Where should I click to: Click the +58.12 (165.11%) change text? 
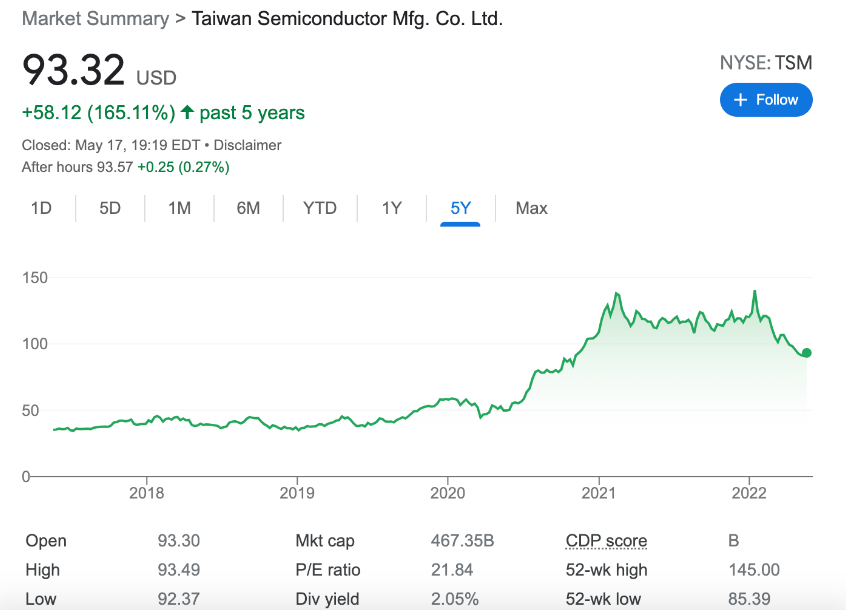(98, 113)
